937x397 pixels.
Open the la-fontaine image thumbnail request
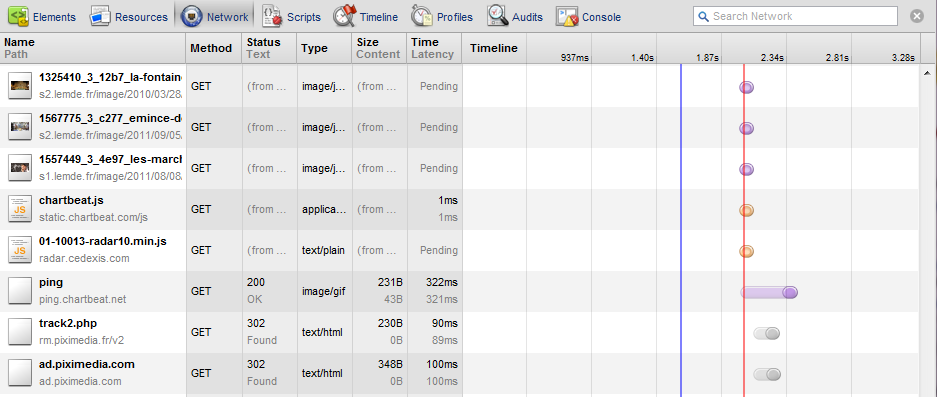(20, 86)
